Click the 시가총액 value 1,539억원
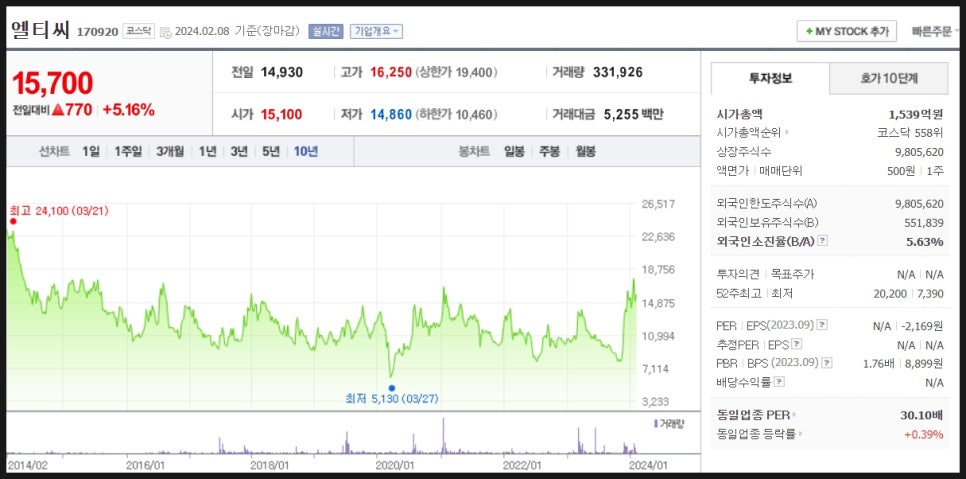This screenshot has height=479, width=966. 915,114
